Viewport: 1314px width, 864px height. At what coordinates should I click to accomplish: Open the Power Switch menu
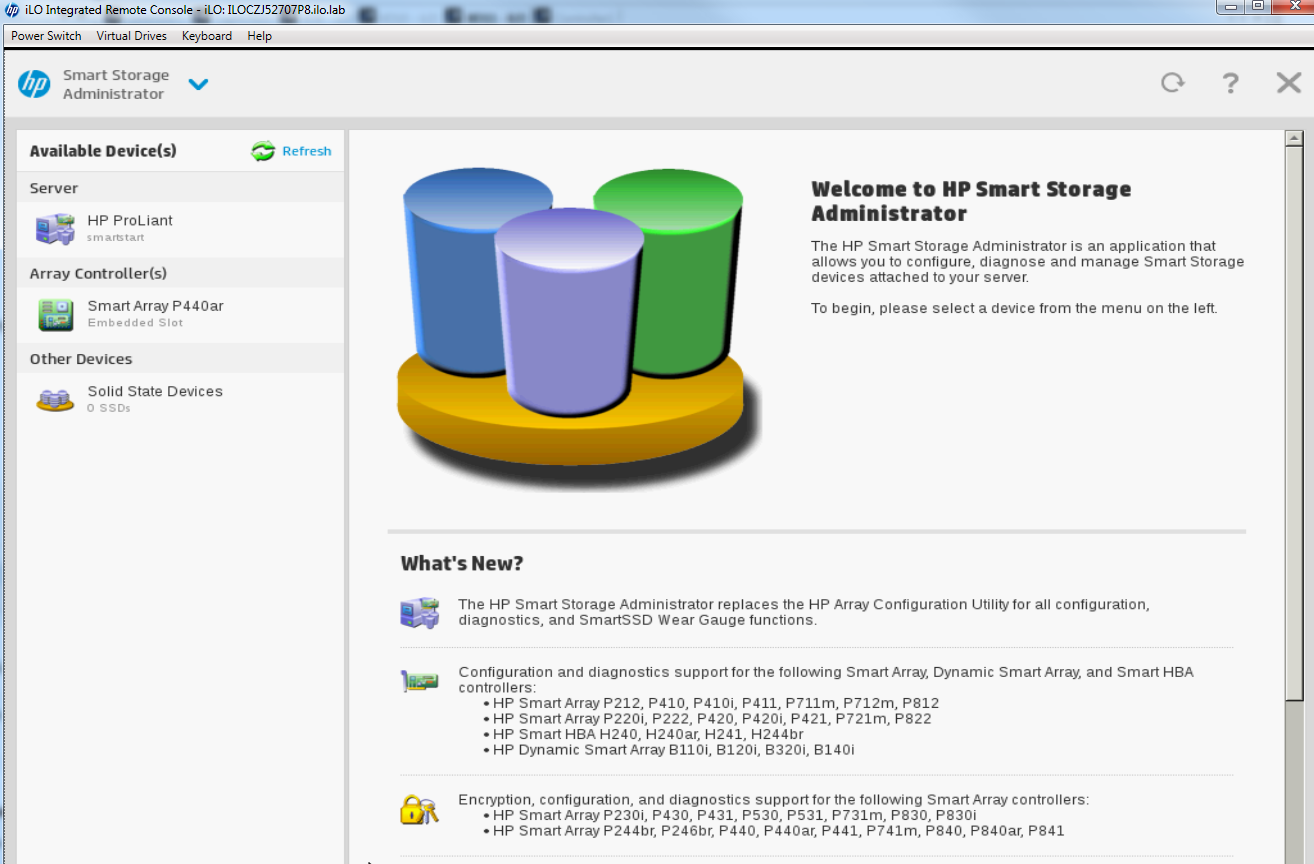(x=46, y=36)
